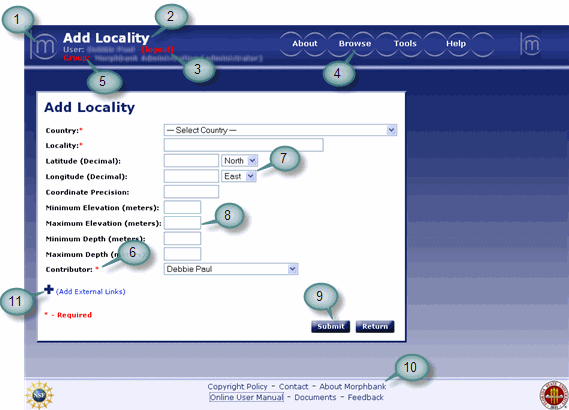Click the blue plus icon for external links
Viewport: 569px width, 410px height.
point(49,289)
